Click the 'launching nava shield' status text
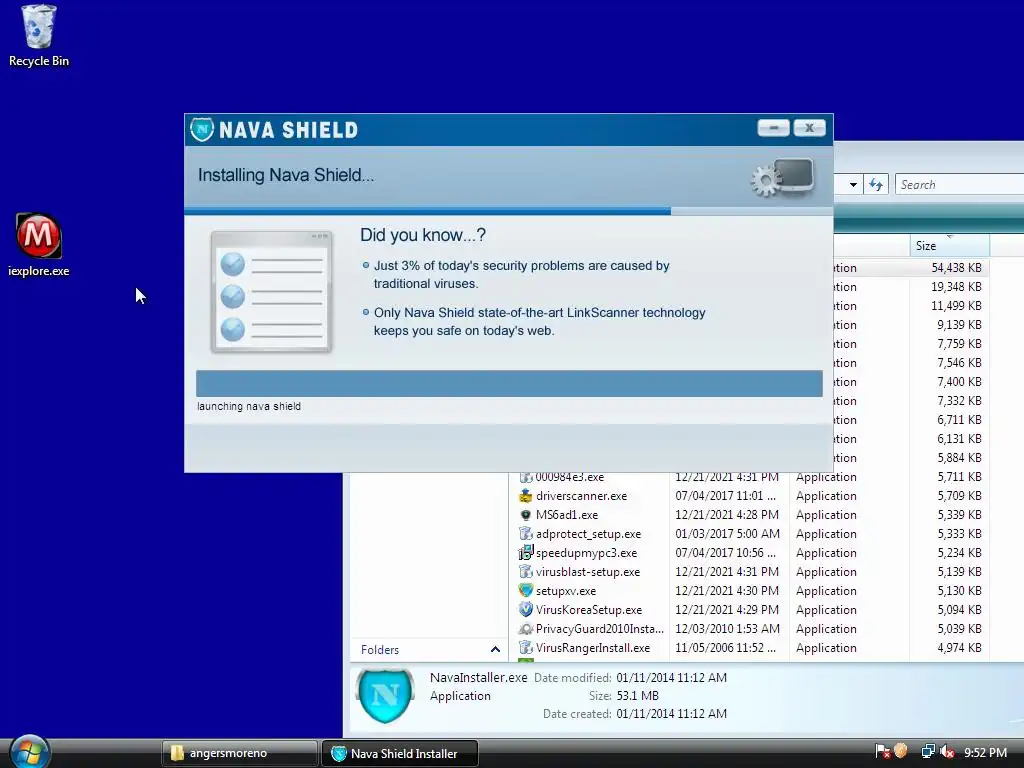 [249, 406]
